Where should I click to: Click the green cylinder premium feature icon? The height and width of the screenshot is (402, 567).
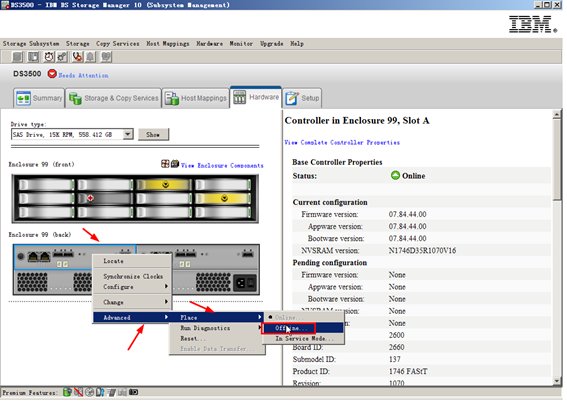(67, 392)
